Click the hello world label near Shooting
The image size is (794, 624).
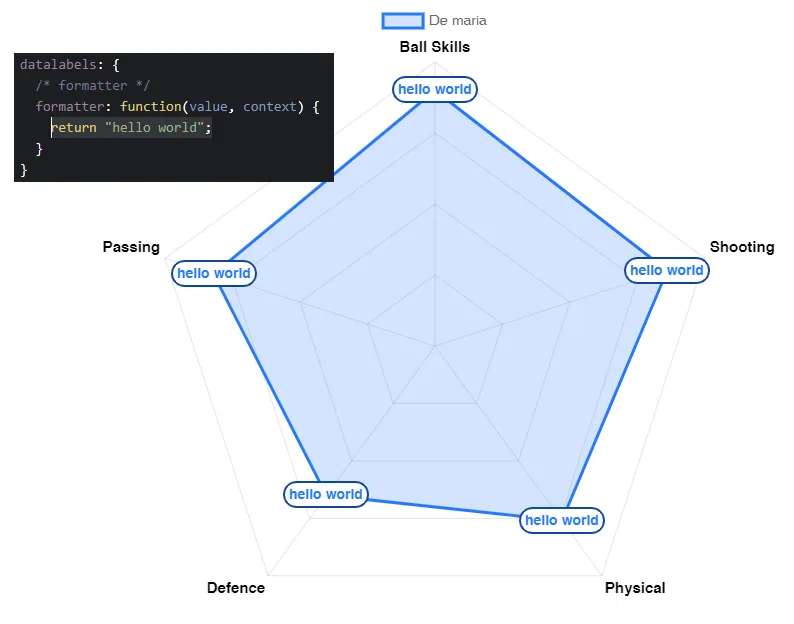666,270
